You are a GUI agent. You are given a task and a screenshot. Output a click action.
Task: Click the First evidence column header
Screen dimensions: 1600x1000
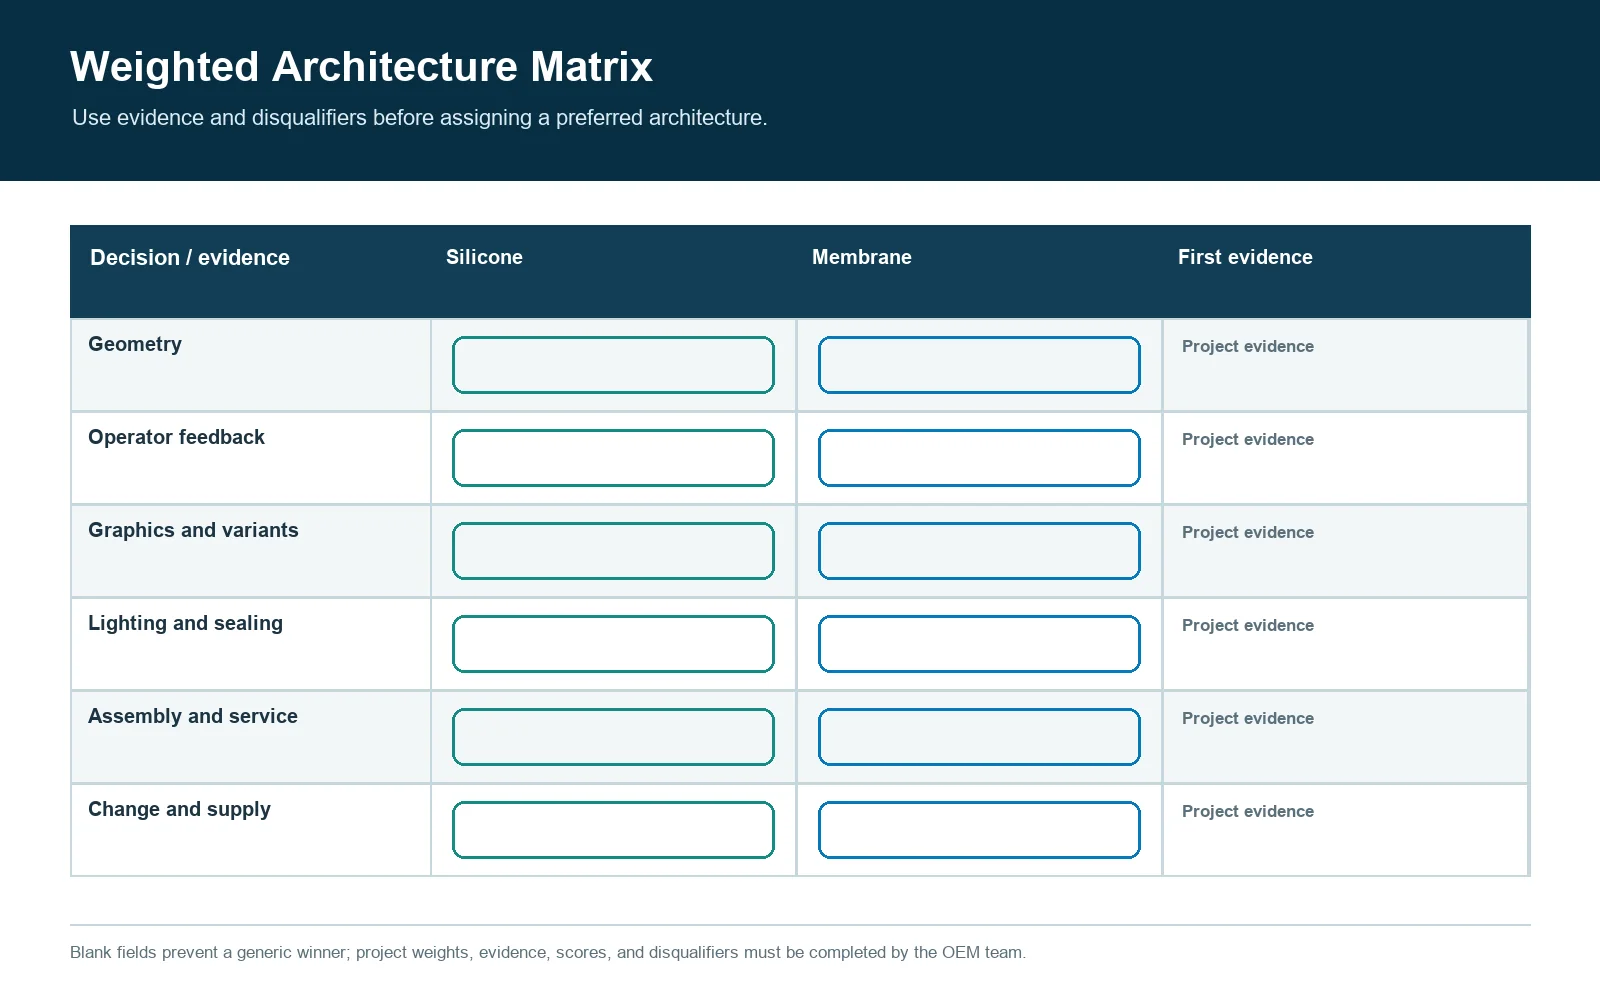[x=1245, y=257]
